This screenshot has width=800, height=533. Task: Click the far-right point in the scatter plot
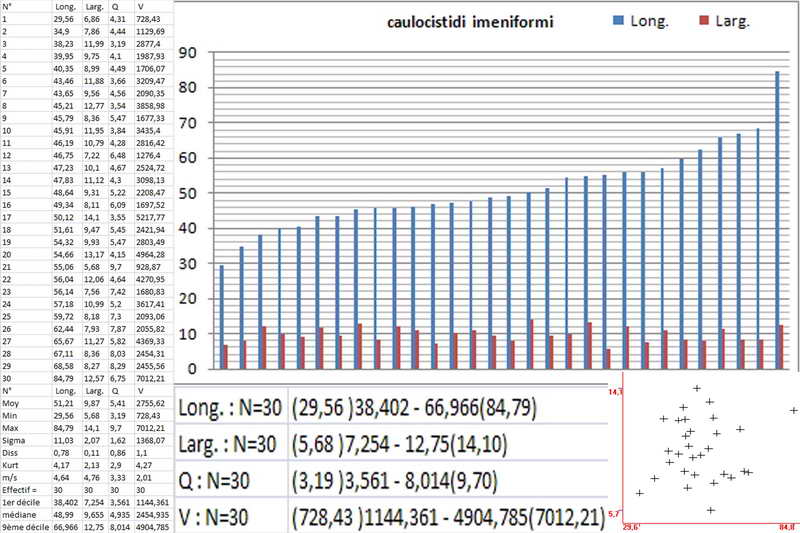coord(793,411)
